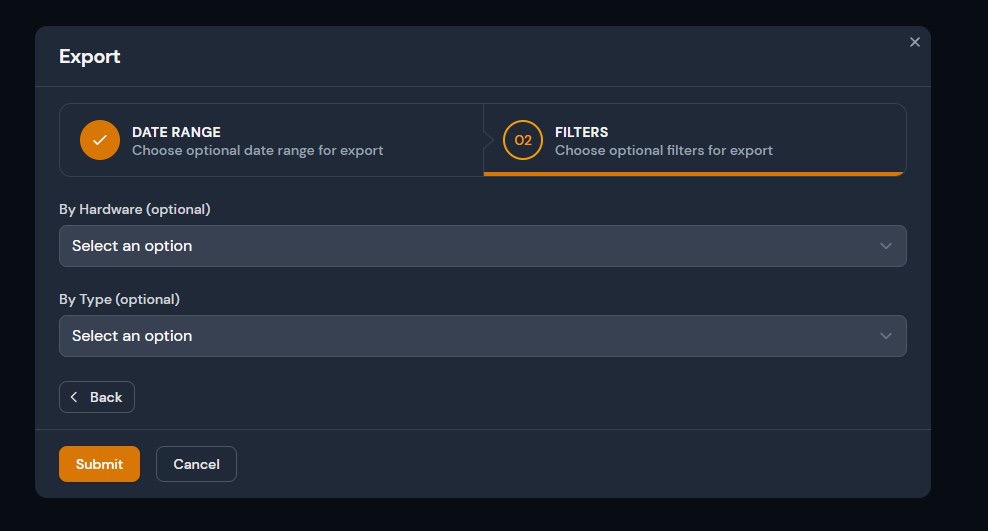Go to the DATE RANGE step
The height and width of the screenshot is (531, 988).
[176, 132]
